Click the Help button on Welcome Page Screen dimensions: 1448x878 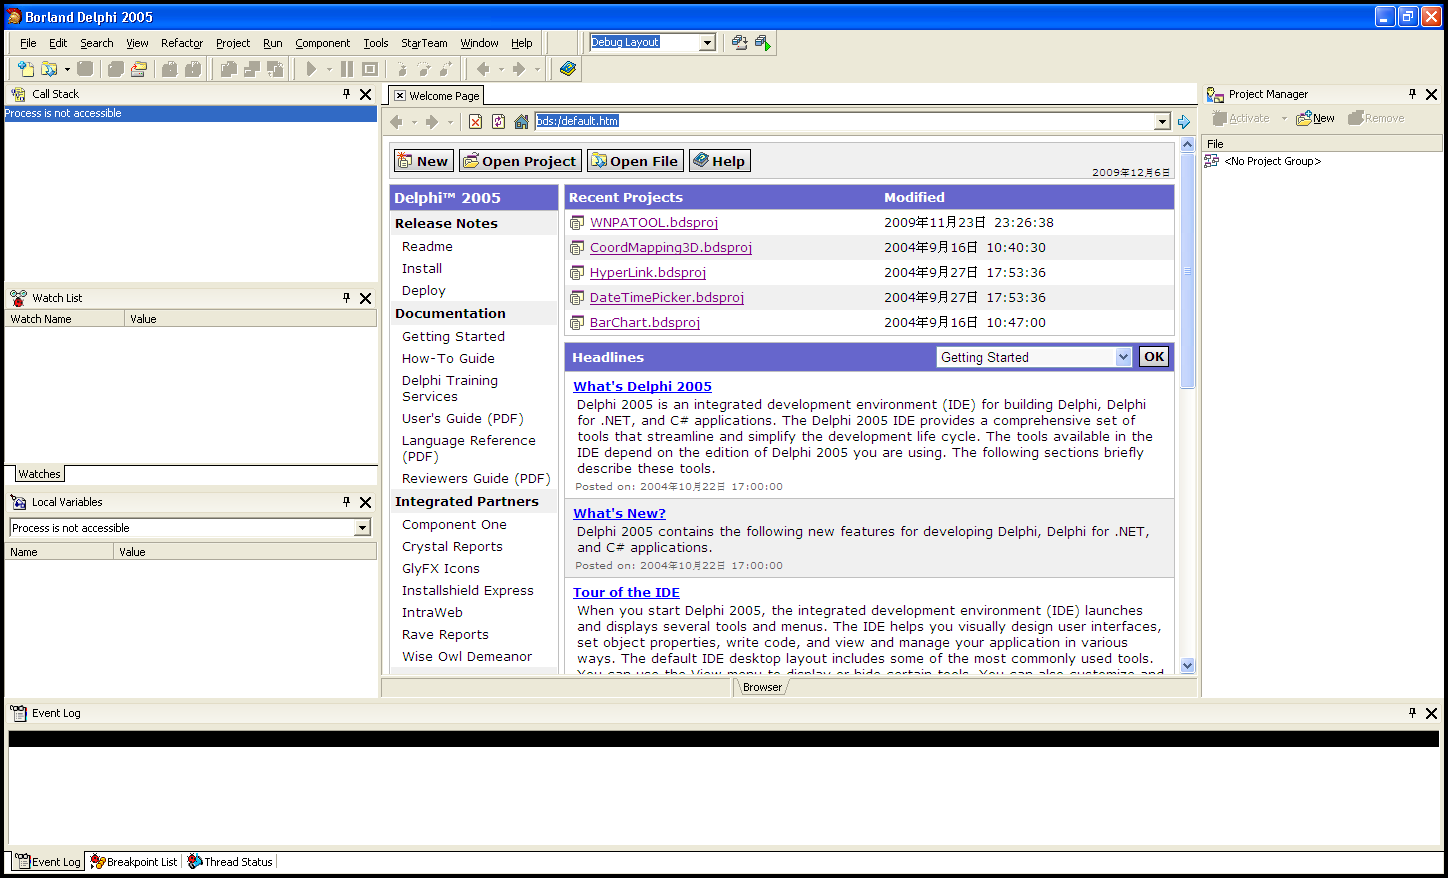[x=719, y=161]
